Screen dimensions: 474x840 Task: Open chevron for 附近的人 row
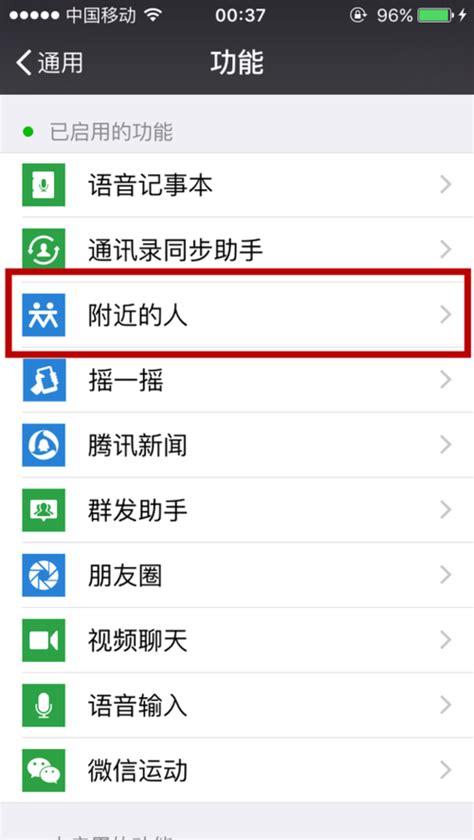[x=446, y=315]
